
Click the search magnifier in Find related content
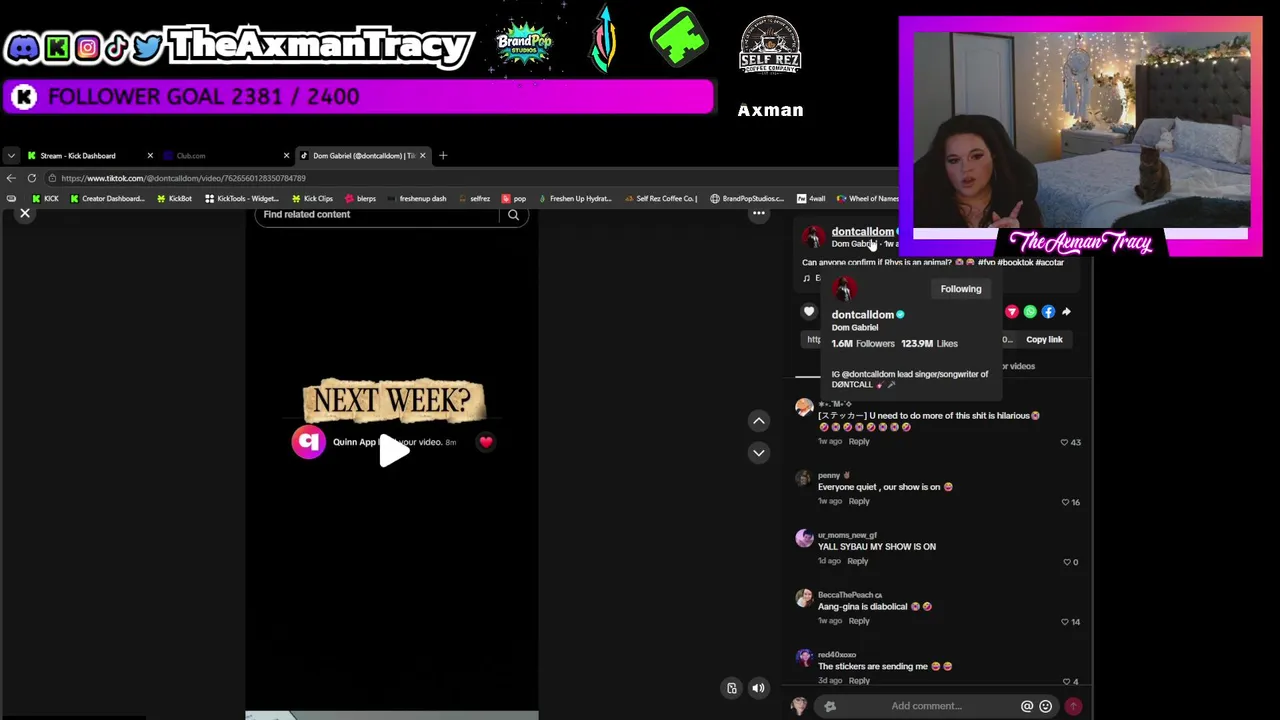(513, 215)
